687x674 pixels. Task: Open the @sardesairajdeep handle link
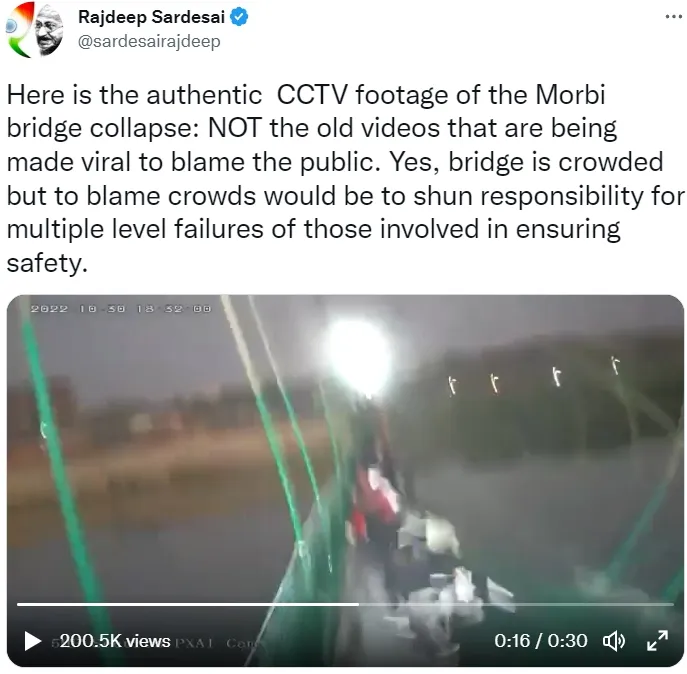[149, 42]
